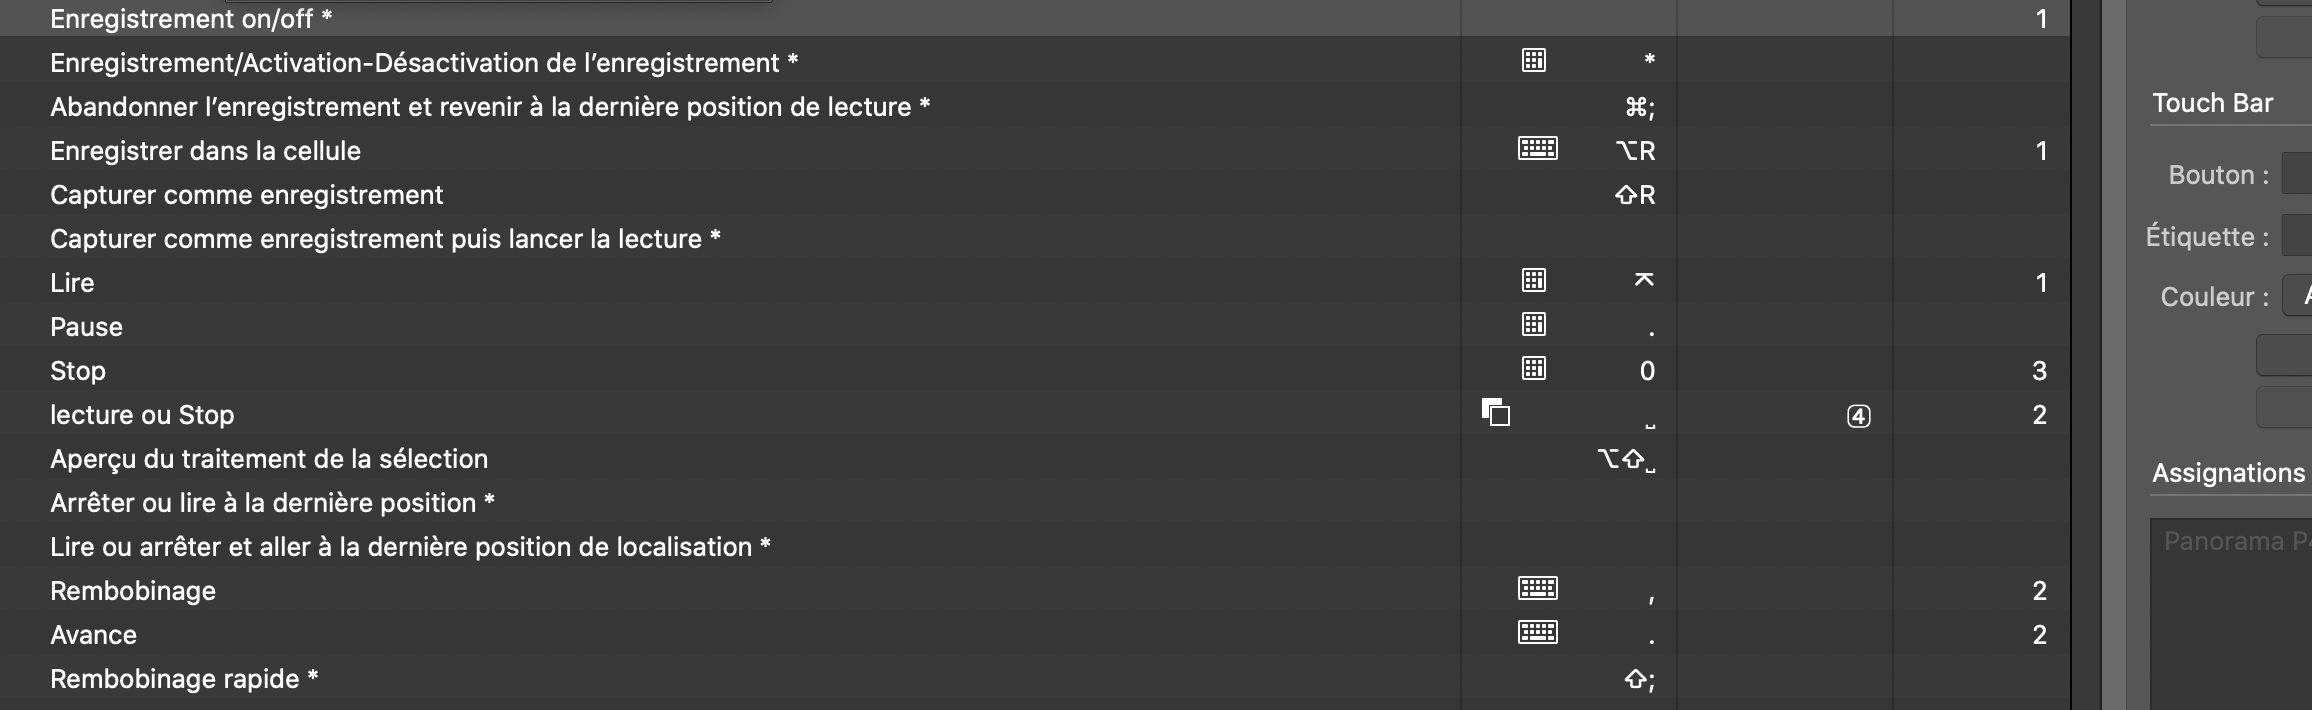Click the Étiquette text field
This screenshot has height=710, width=2312.
point(2298,237)
